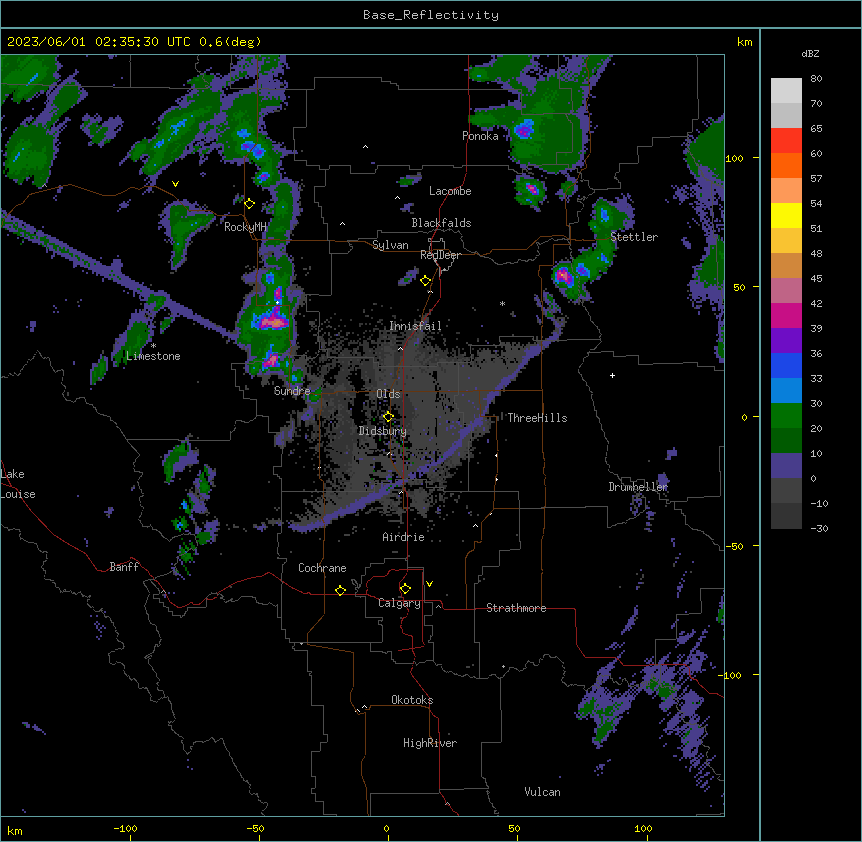Viewport: 862px width, 842px height.
Task: Click the Lacombe city label
Action: [x=450, y=191]
